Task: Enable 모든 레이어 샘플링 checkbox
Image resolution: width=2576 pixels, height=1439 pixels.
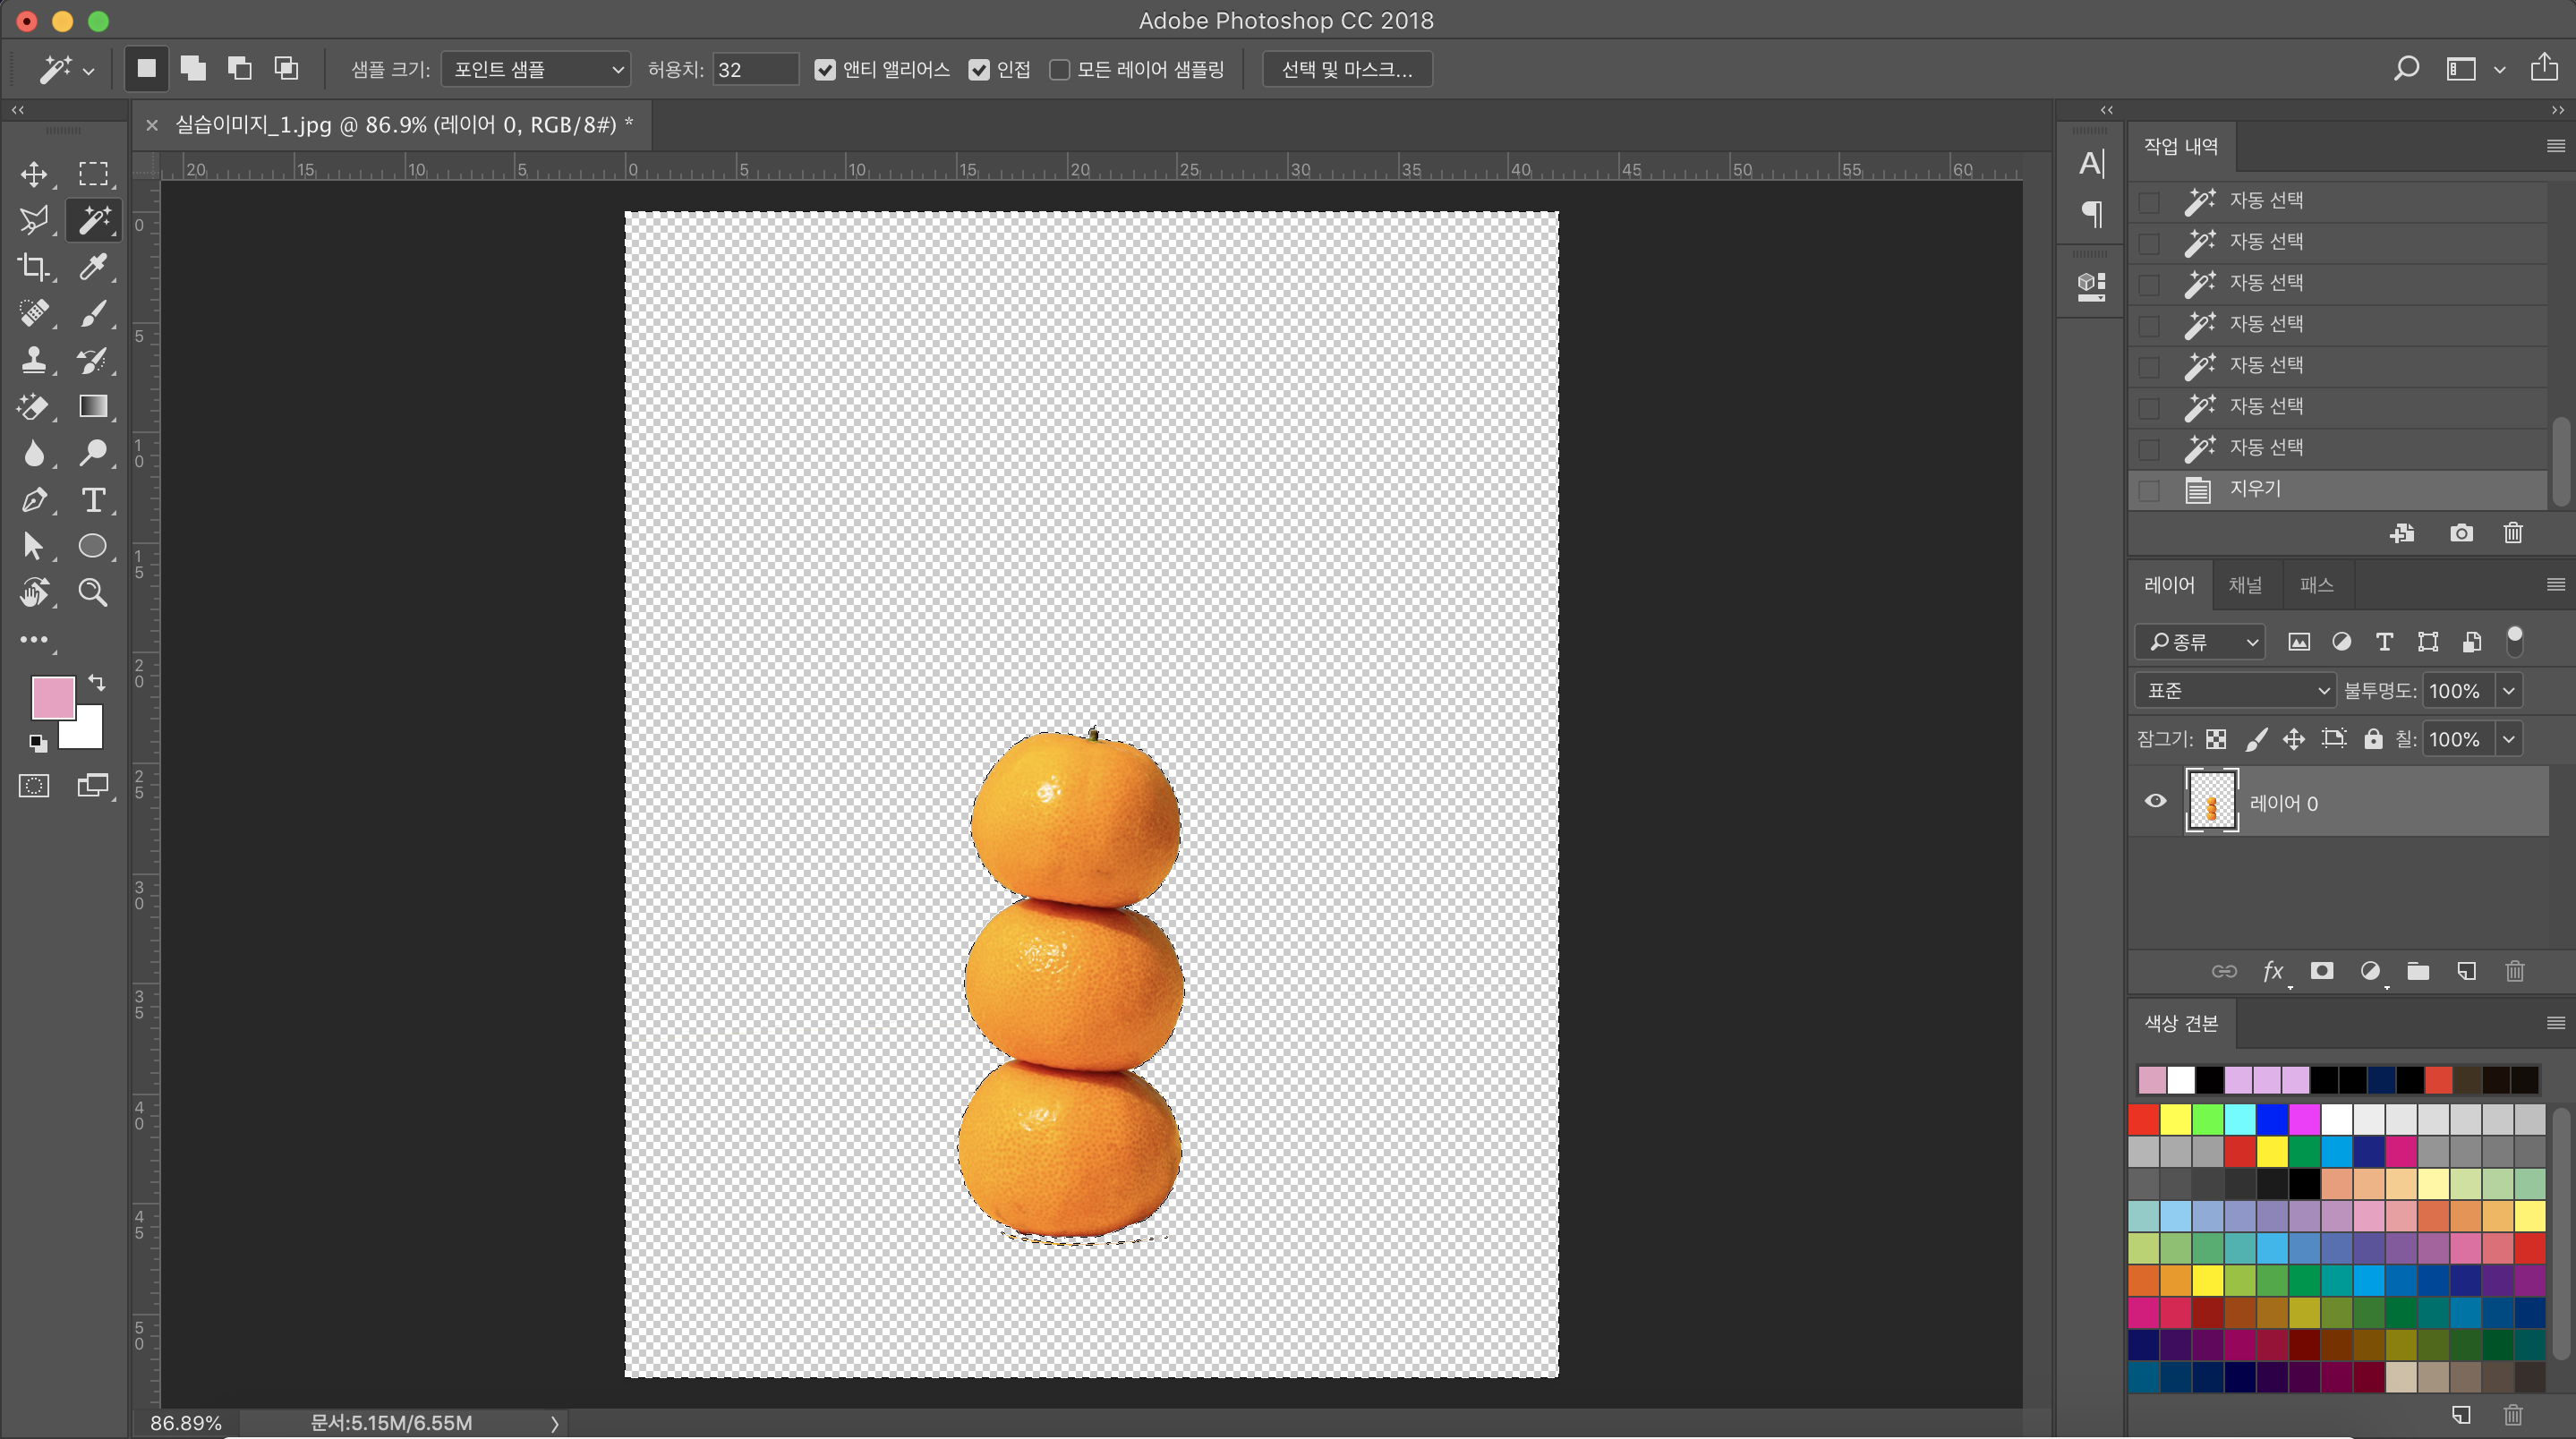Action: [1059, 70]
